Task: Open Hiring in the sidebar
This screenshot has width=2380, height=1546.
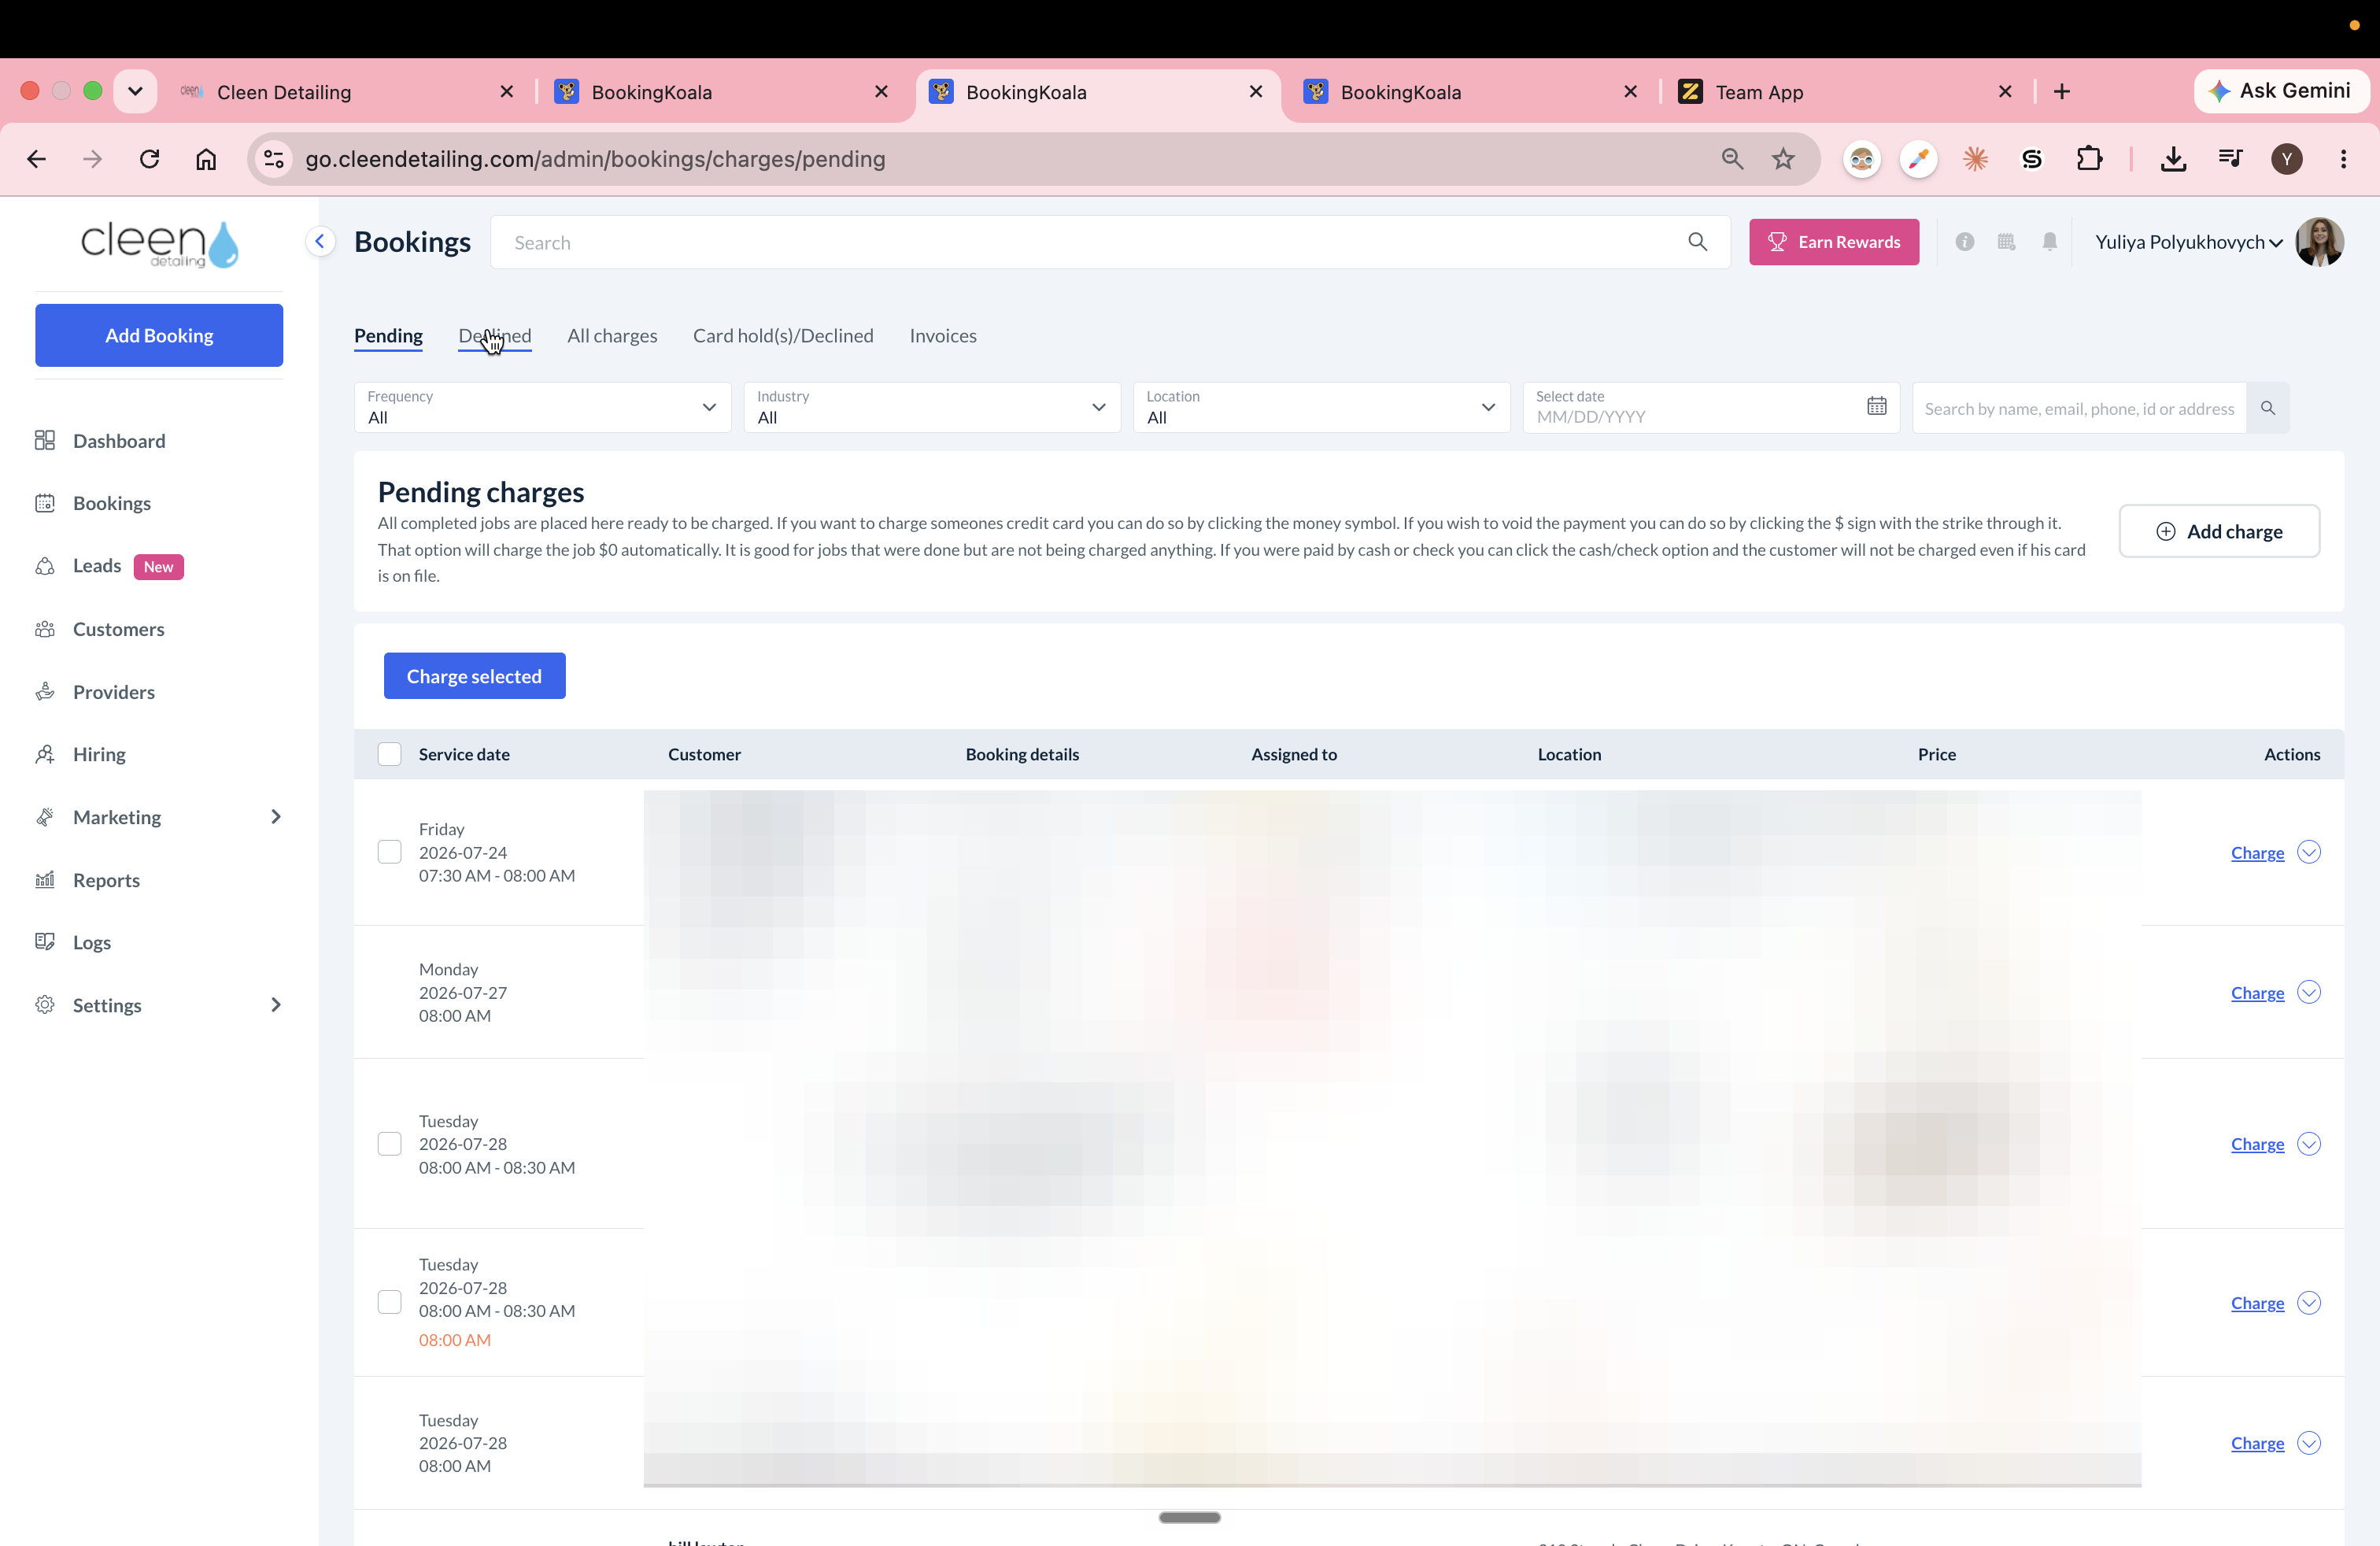Action: pos(99,754)
